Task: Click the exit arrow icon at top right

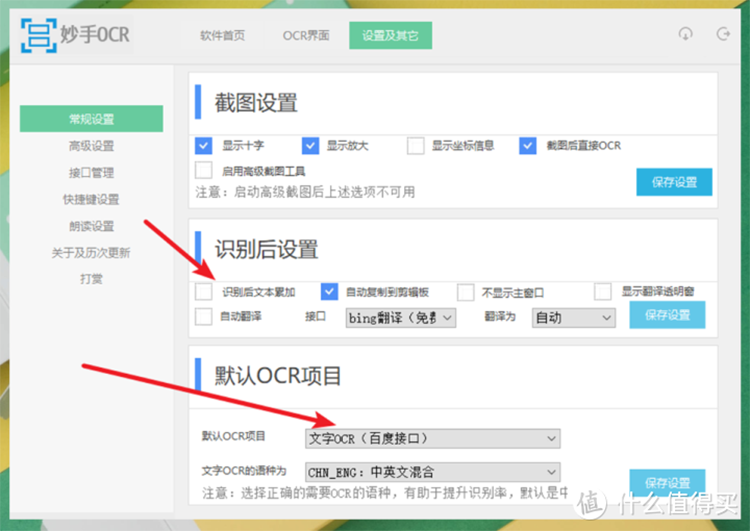Action: (x=723, y=34)
